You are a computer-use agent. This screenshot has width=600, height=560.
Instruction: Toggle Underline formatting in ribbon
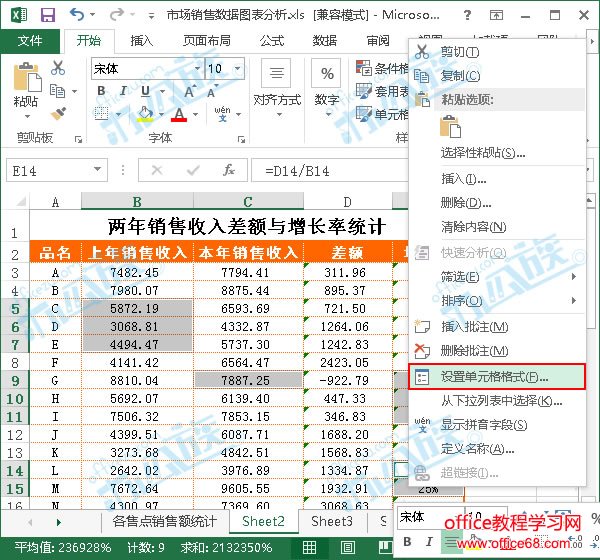(143, 91)
